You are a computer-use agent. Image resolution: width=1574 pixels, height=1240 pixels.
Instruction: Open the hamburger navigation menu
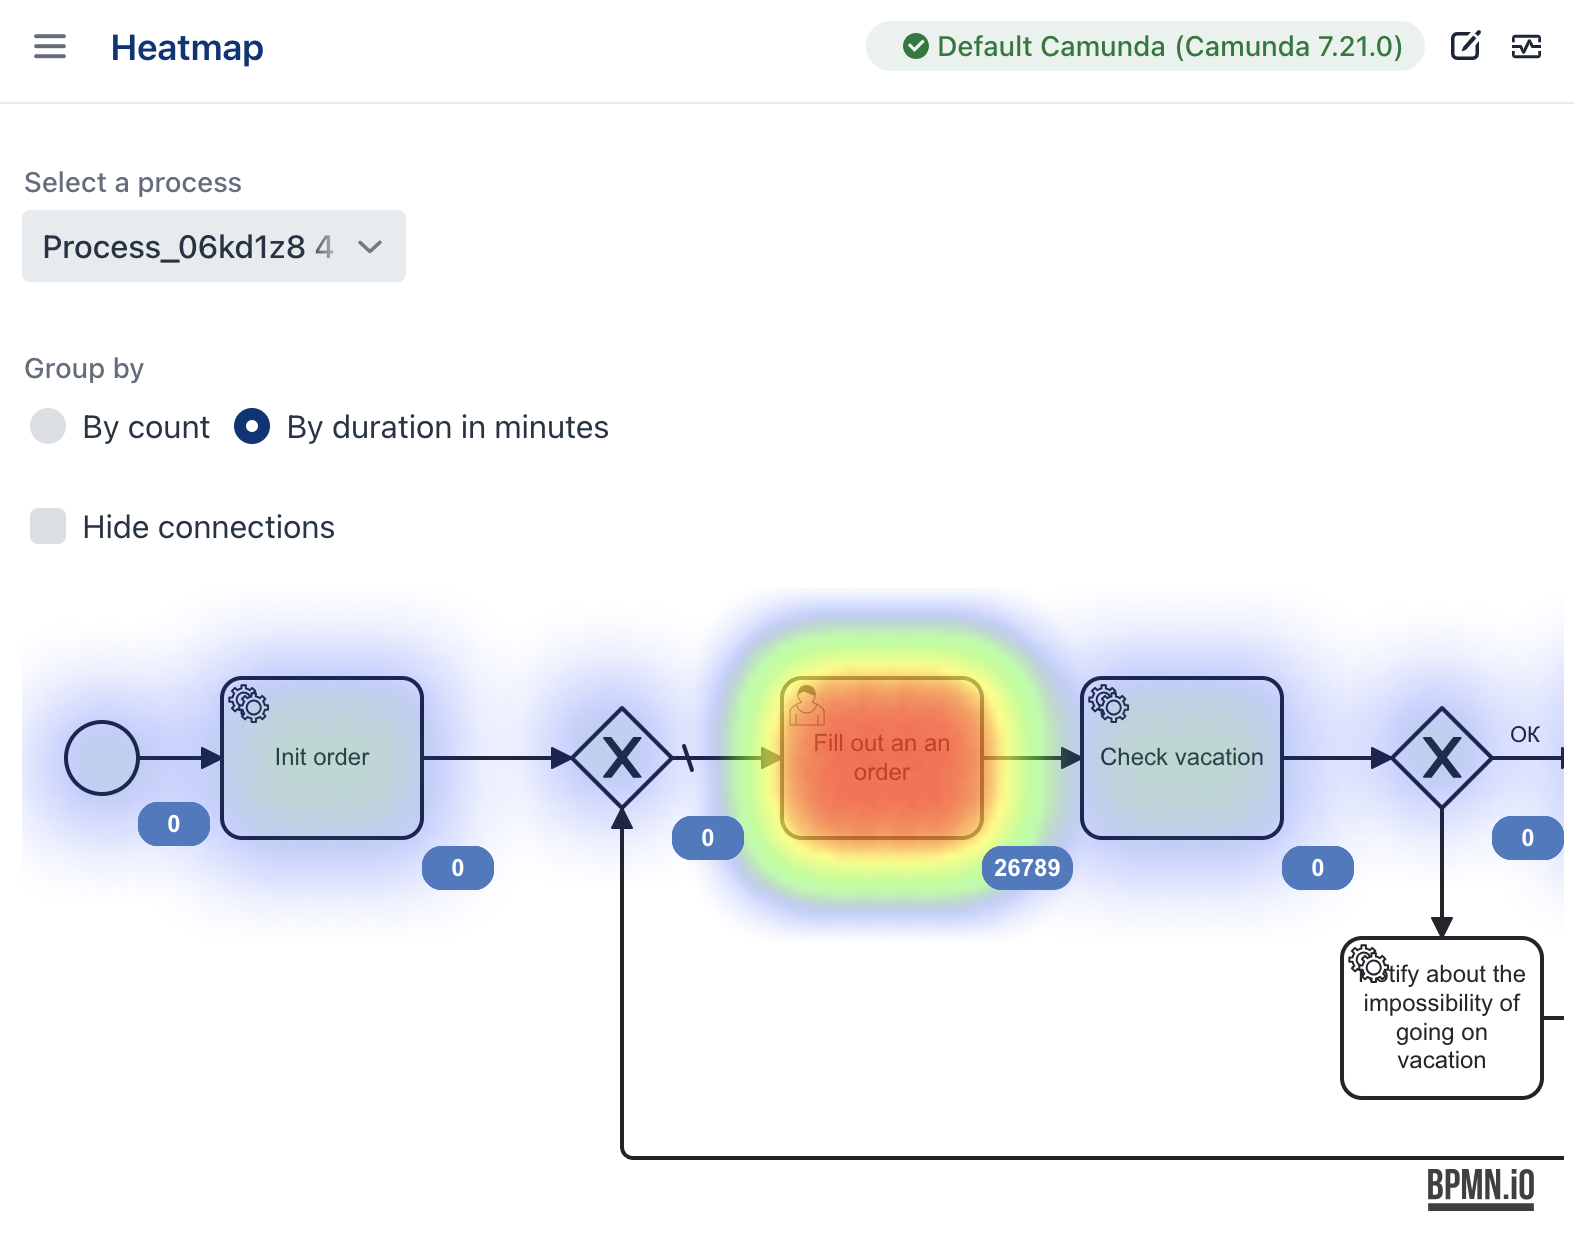(x=50, y=46)
